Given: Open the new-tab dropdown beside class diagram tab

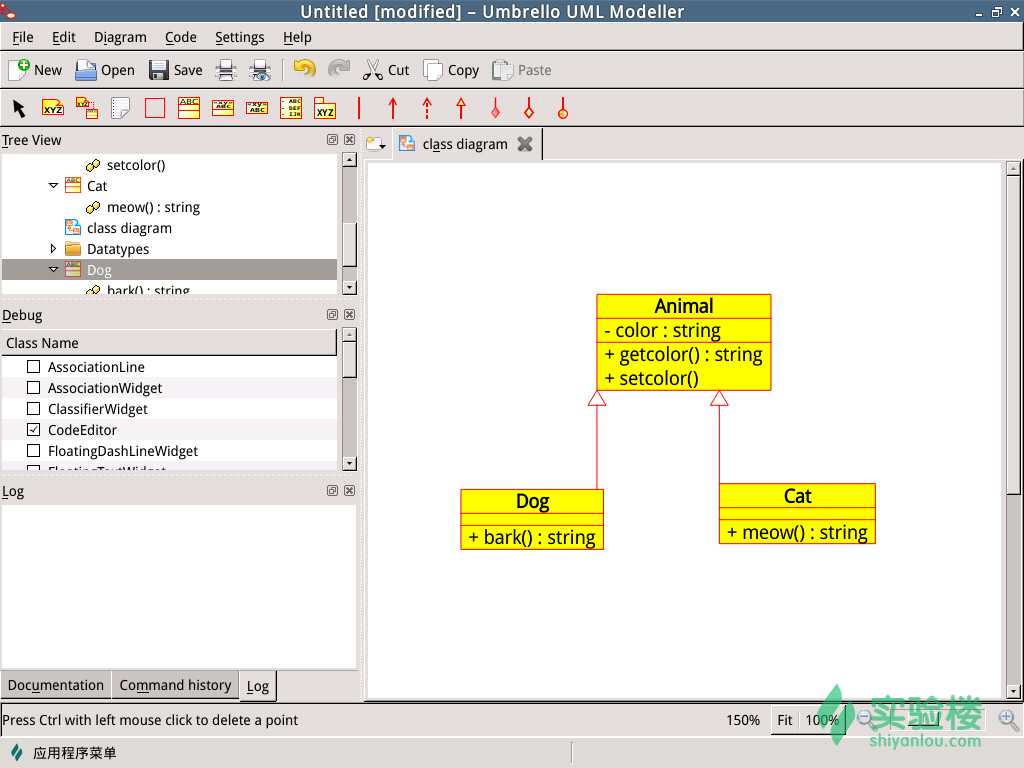Looking at the screenshot, I should (x=376, y=144).
